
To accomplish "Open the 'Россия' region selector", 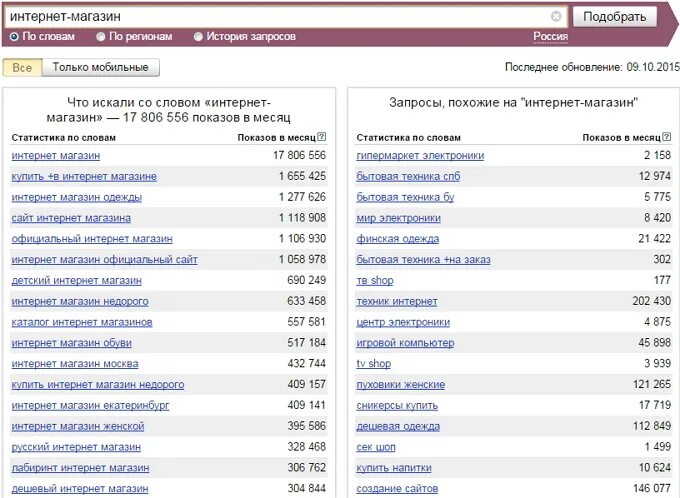I will (550, 36).
